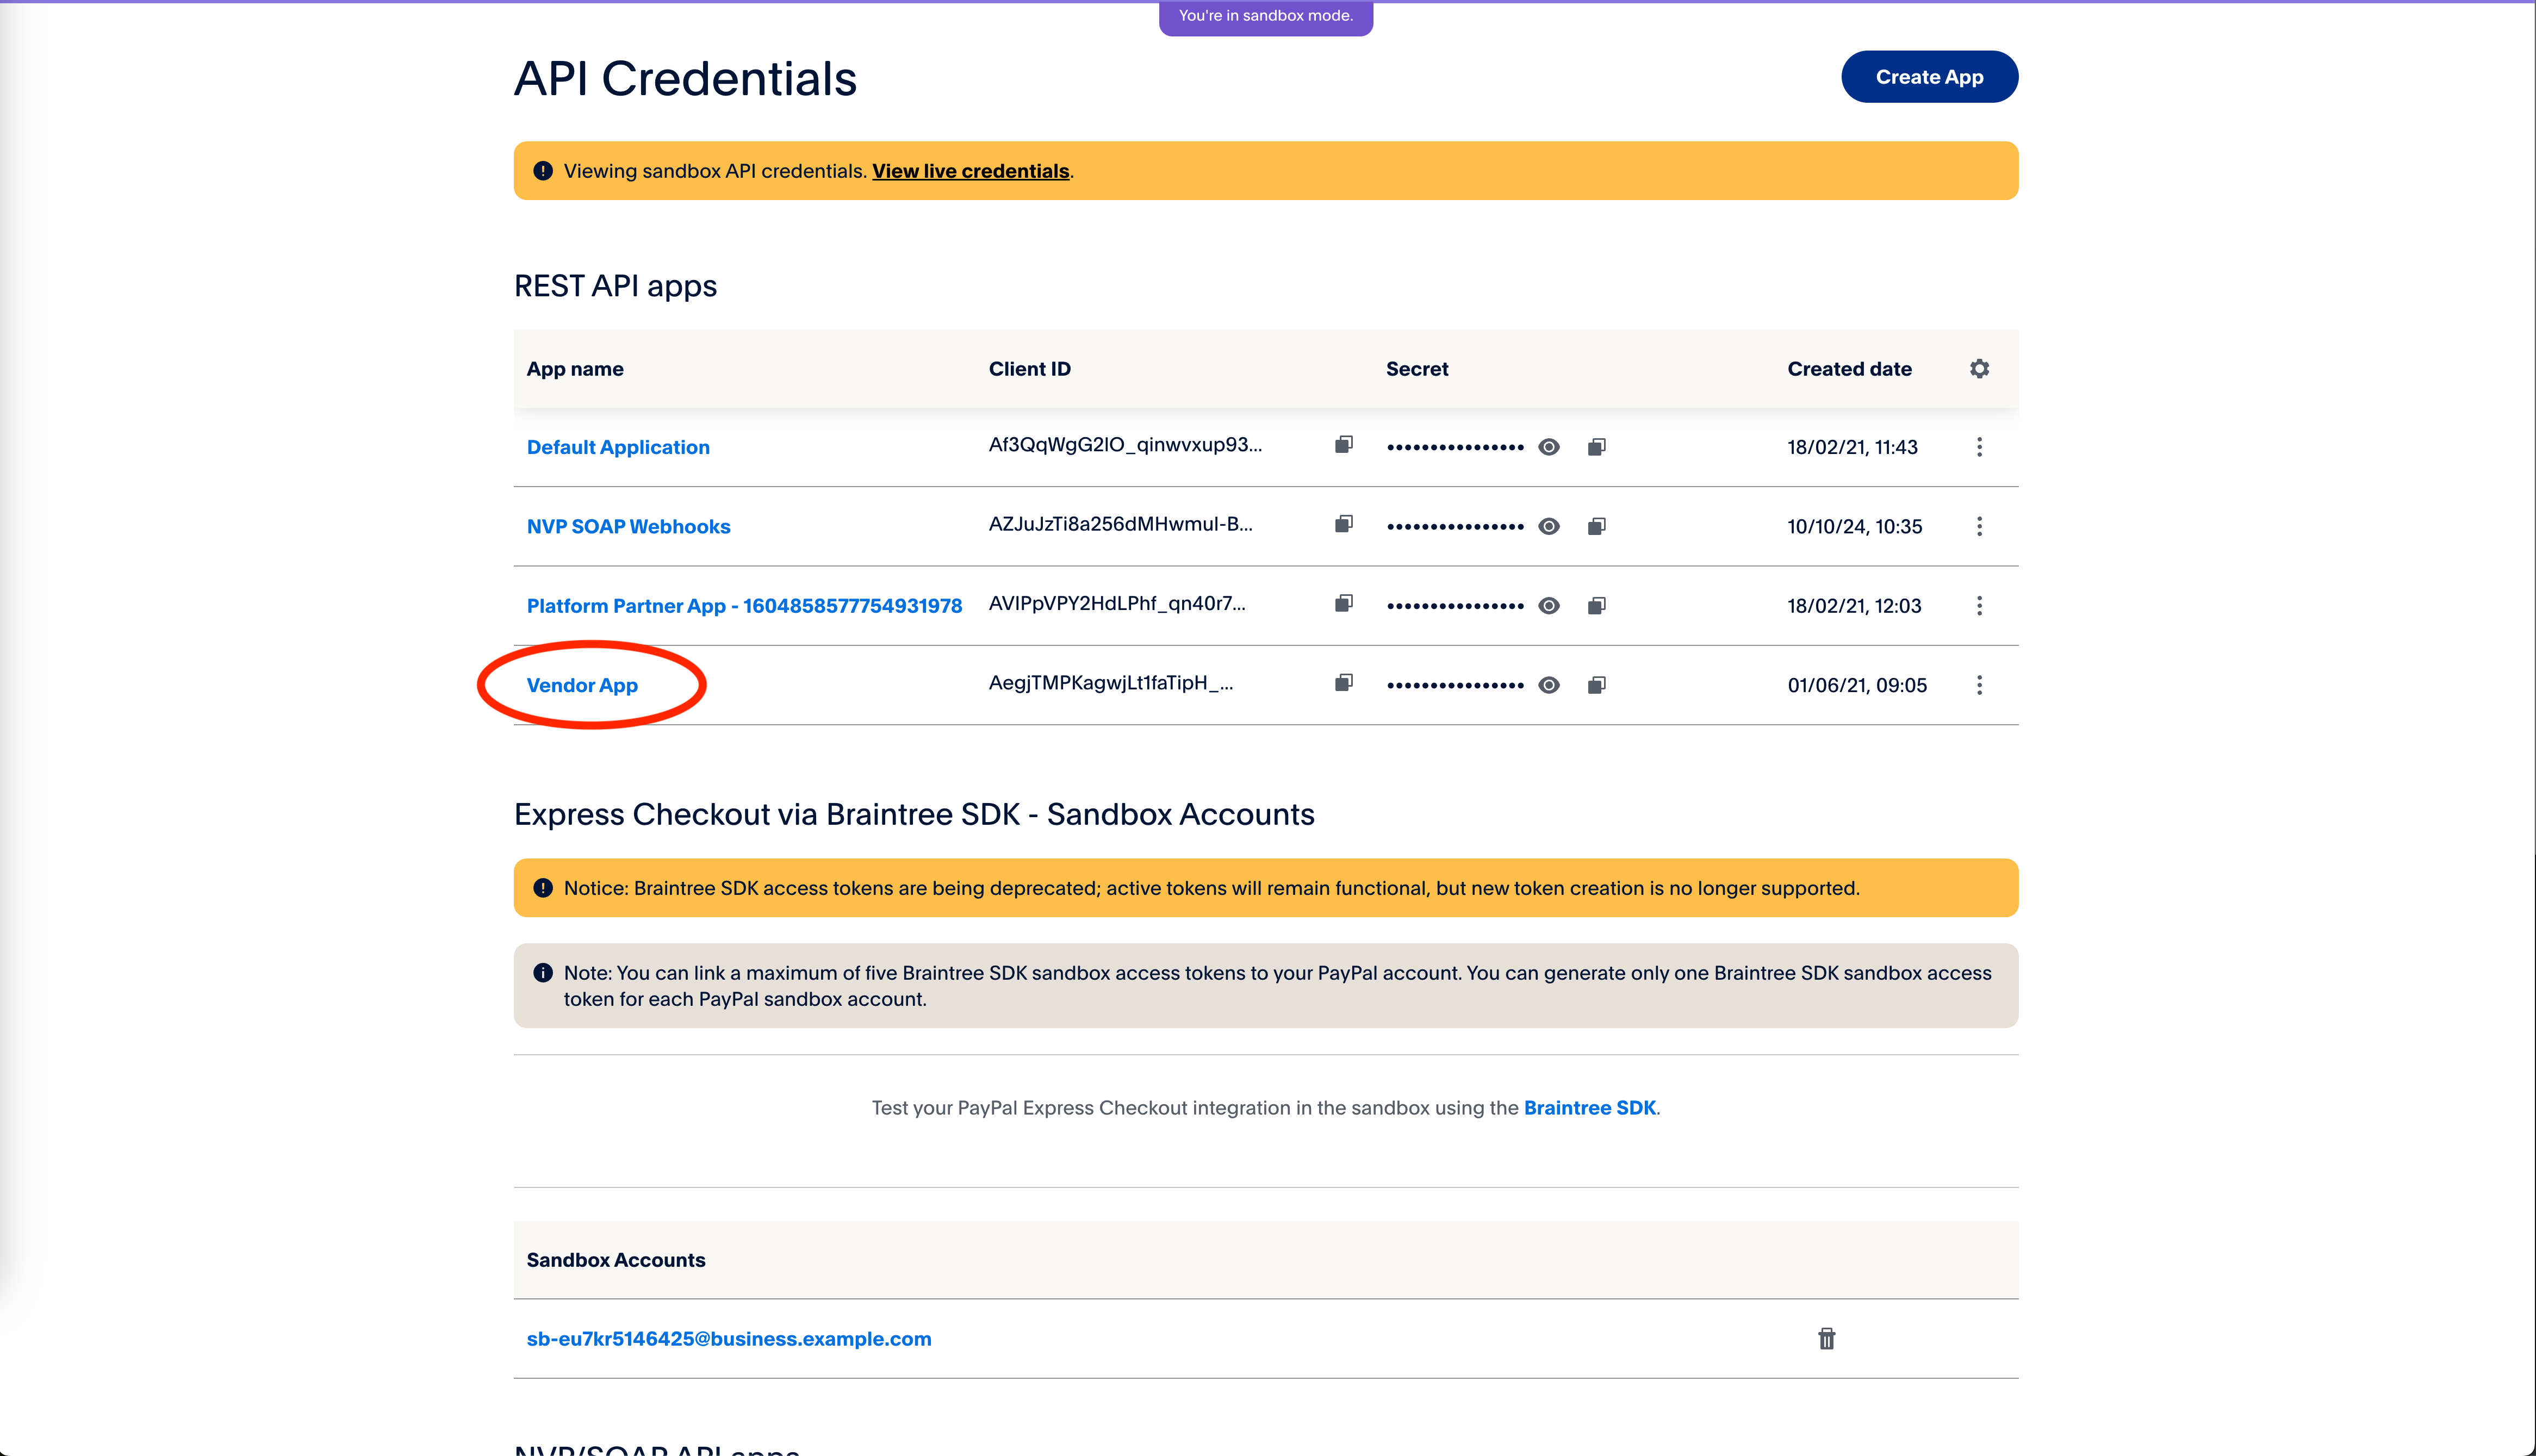The width and height of the screenshot is (2536, 1456).
Task: Open table settings gear icon
Action: pos(1979,369)
